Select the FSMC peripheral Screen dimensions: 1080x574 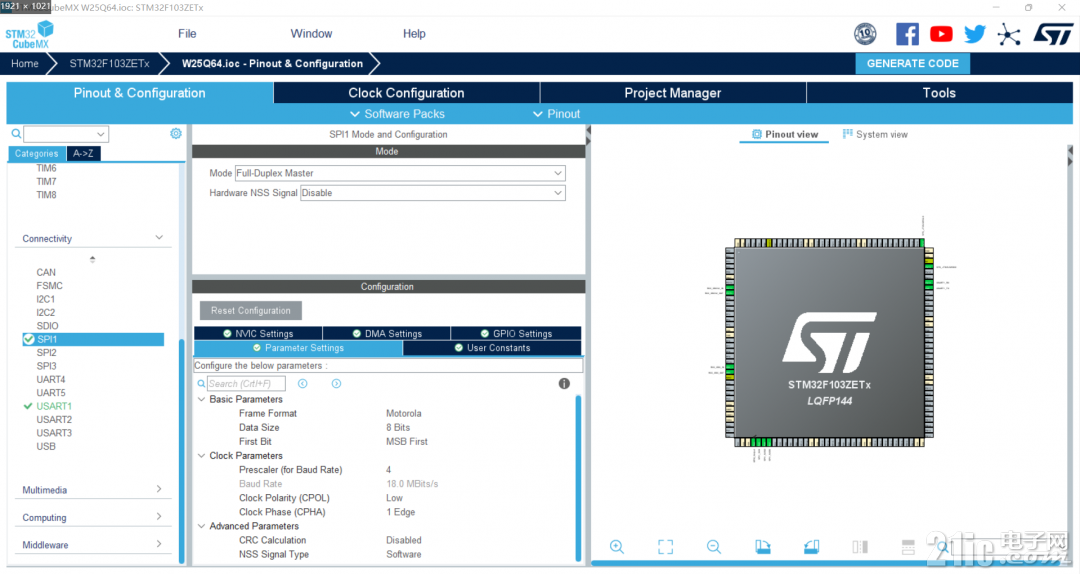click(49, 285)
